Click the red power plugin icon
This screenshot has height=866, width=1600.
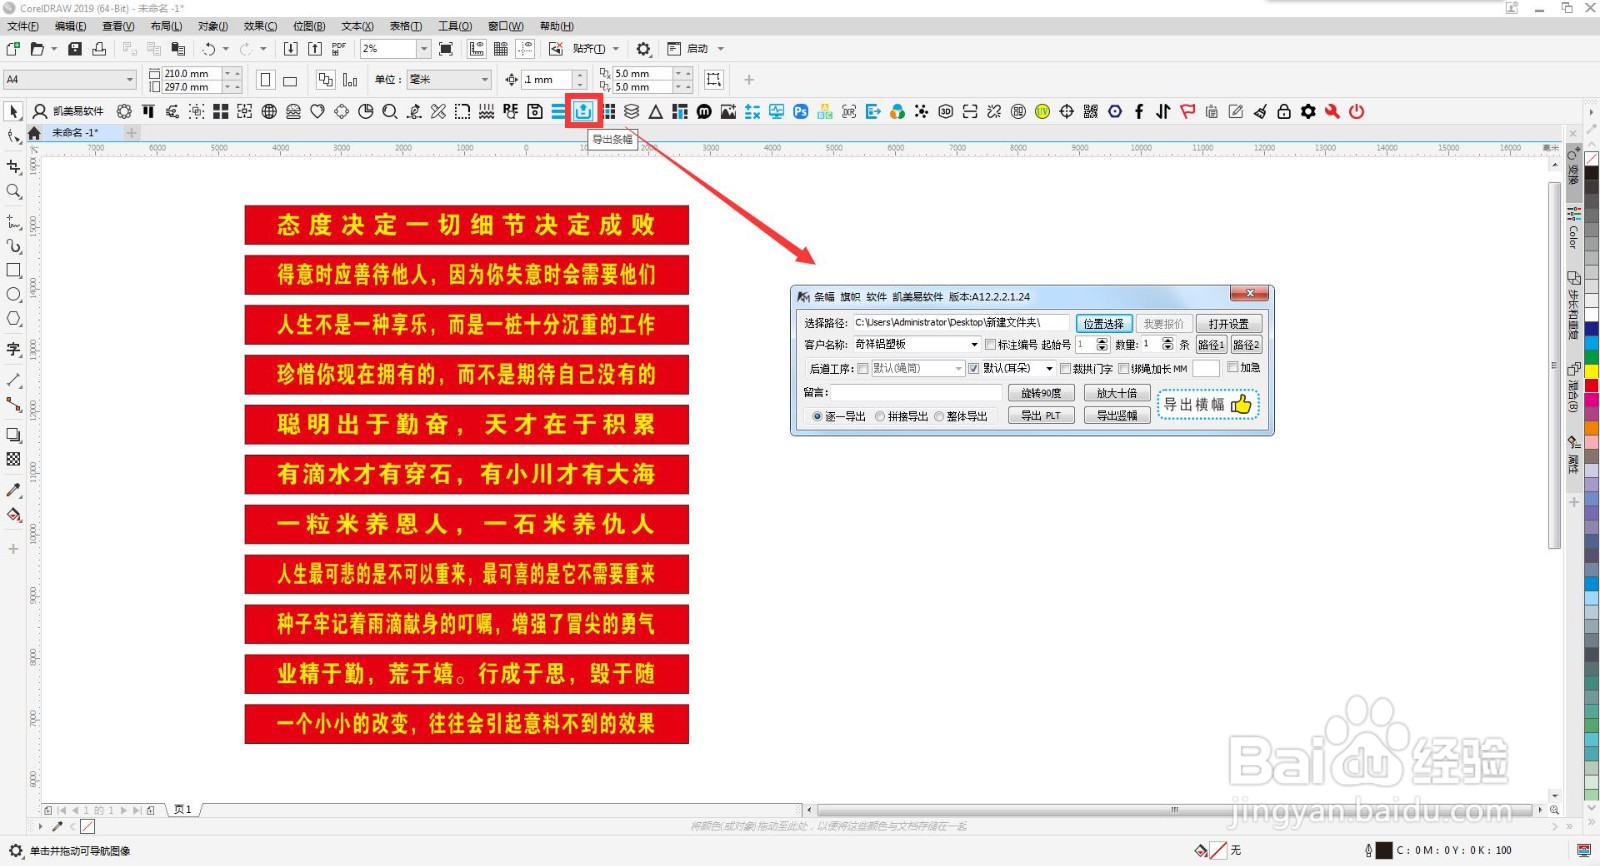click(1357, 111)
